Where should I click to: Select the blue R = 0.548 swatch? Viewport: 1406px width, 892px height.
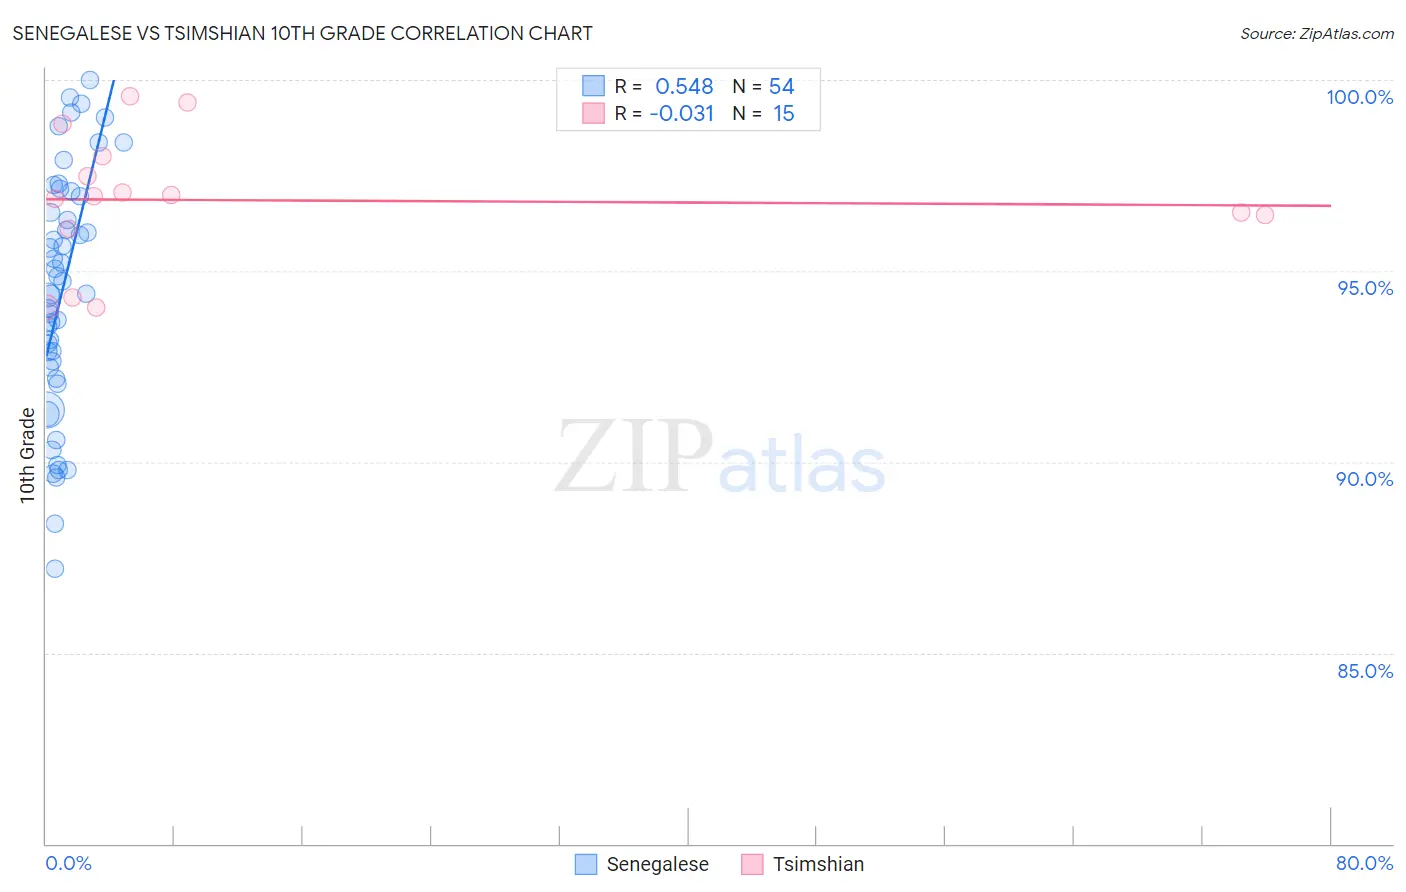point(593,86)
